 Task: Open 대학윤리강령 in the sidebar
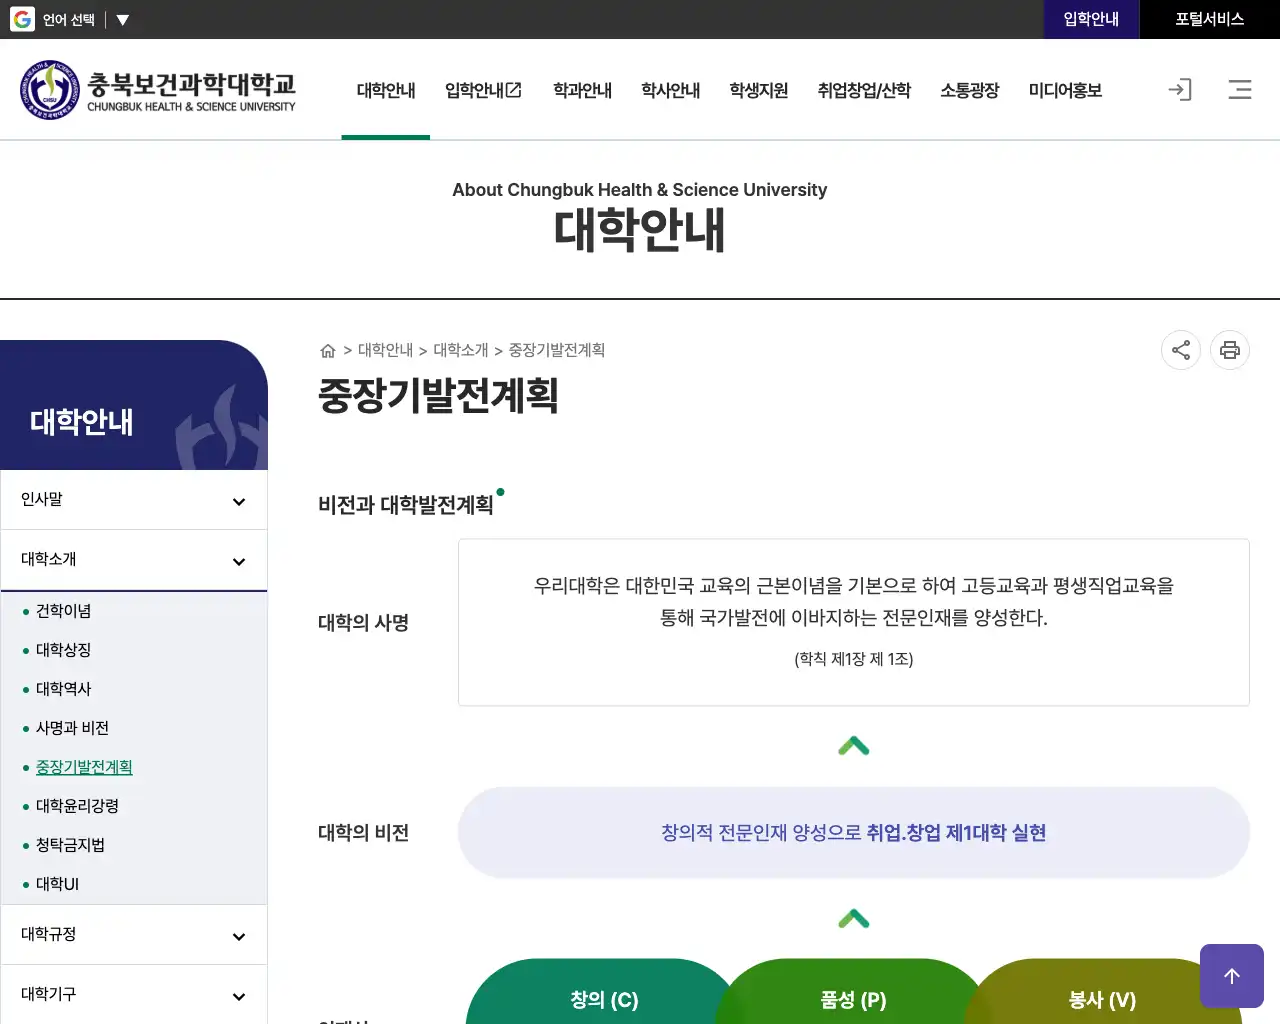click(x=77, y=806)
